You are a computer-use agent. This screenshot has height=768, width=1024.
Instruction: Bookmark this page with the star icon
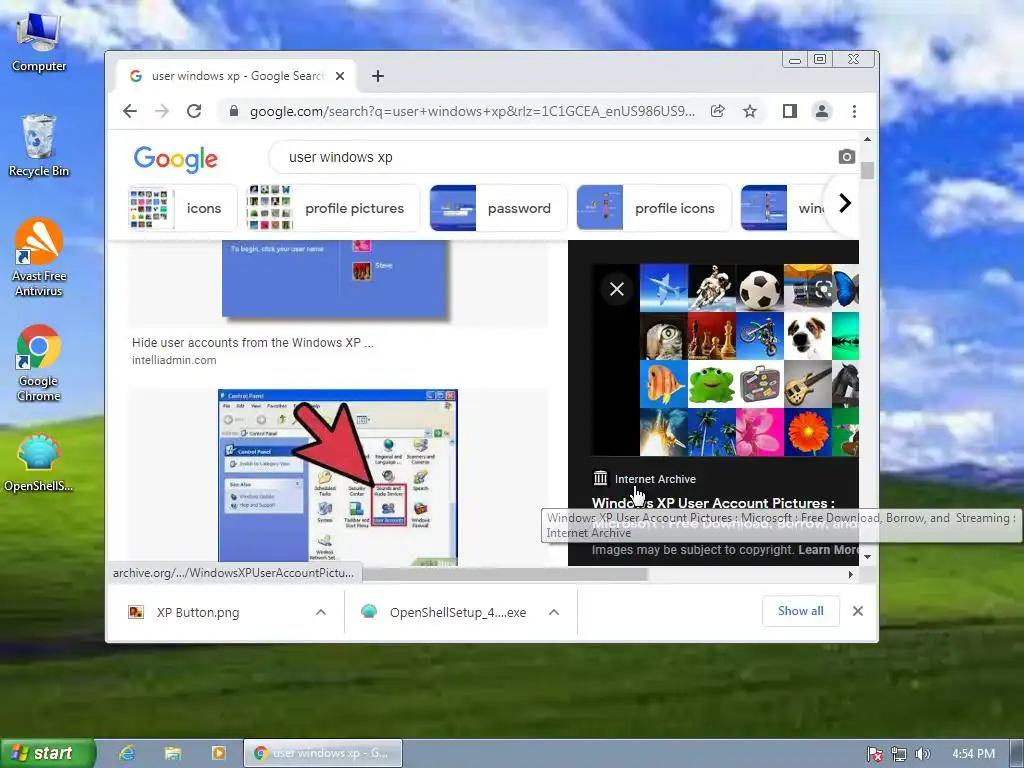click(750, 111)
